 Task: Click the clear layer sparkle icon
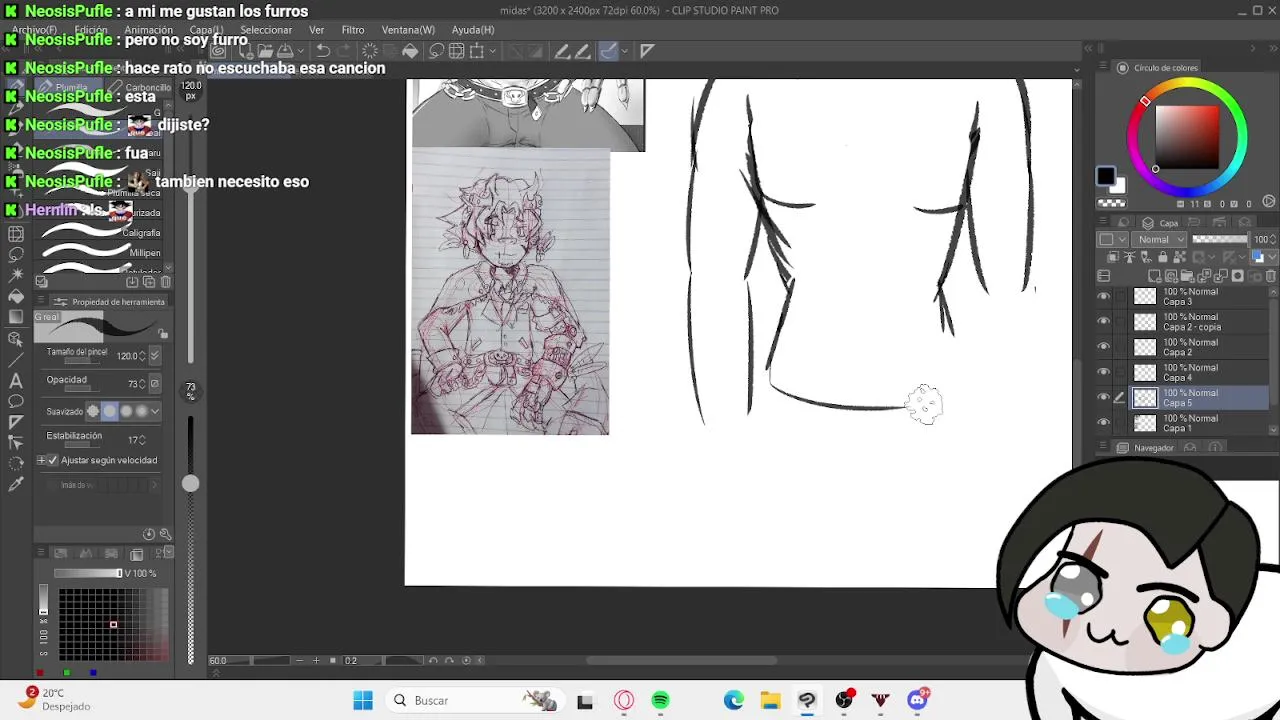[x=370, y=51]
